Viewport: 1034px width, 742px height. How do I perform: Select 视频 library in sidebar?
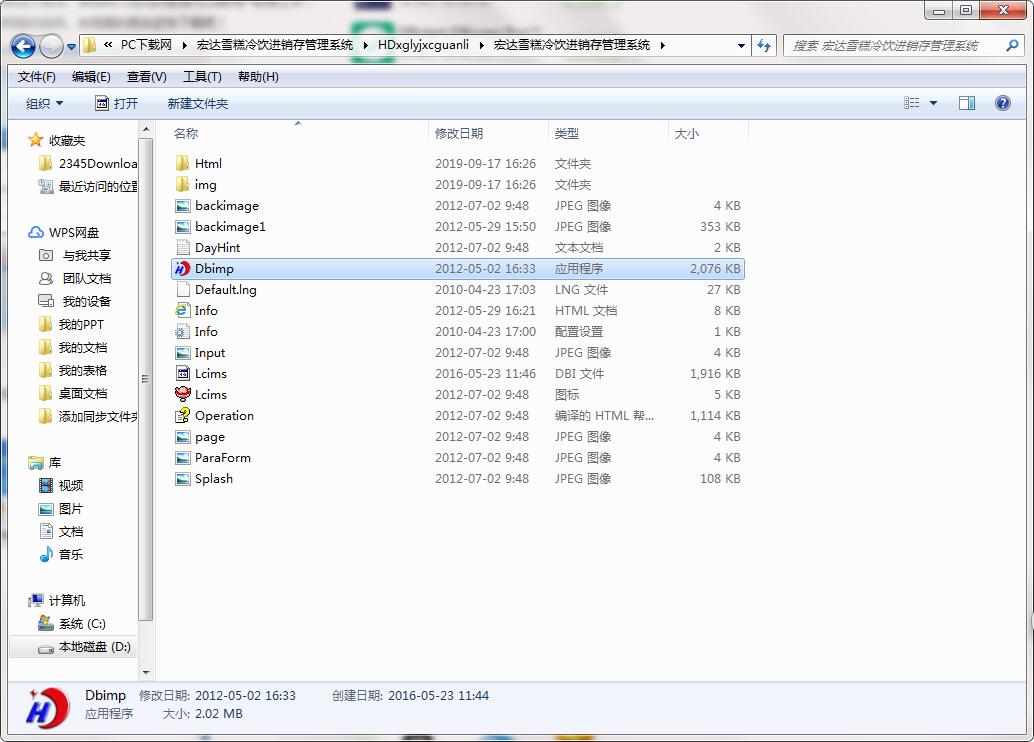[61, 485]
